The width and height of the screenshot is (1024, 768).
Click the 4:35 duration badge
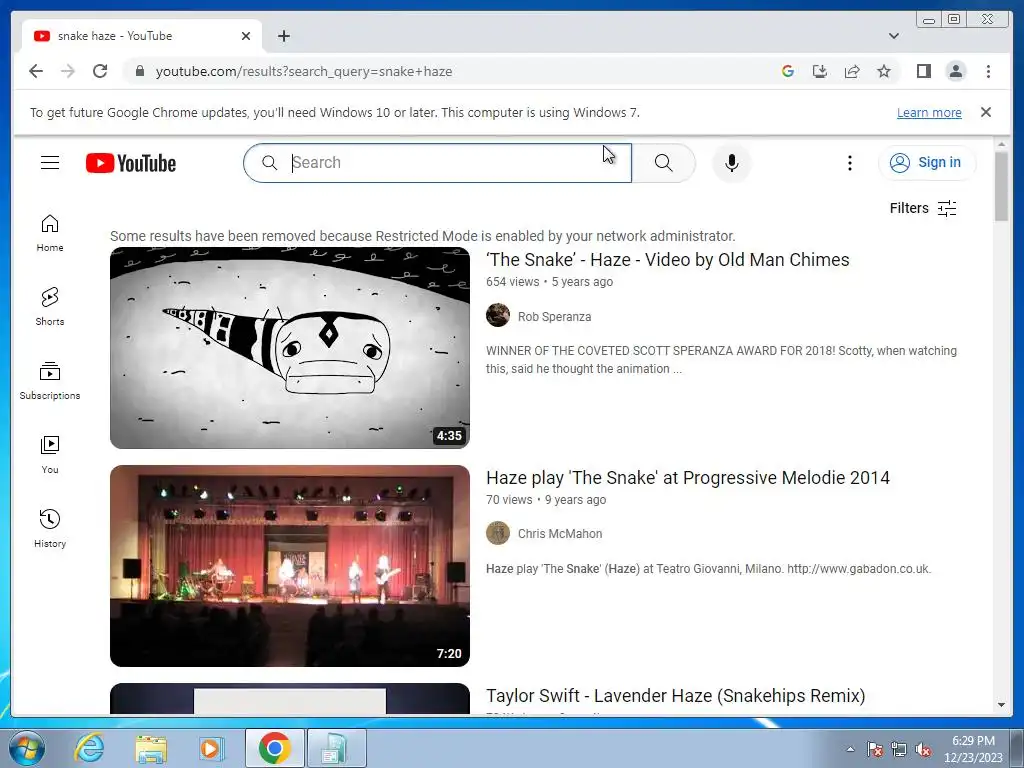449,436
